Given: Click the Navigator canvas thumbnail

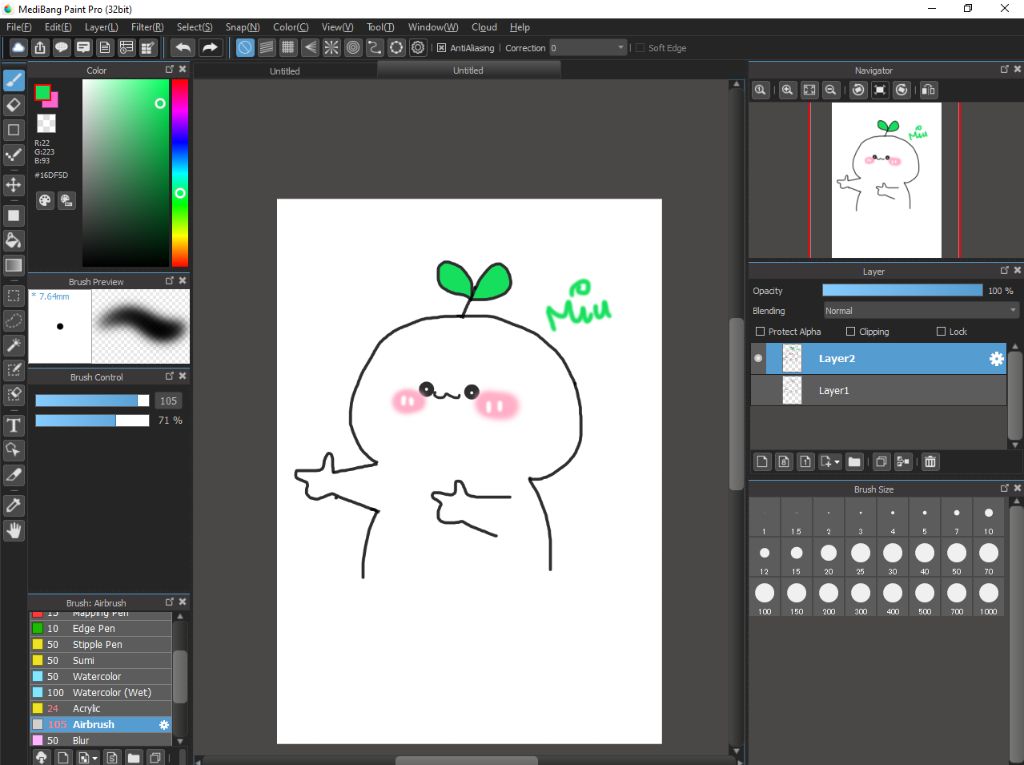Looking at the screenshot, I should (x=886, y=180).
